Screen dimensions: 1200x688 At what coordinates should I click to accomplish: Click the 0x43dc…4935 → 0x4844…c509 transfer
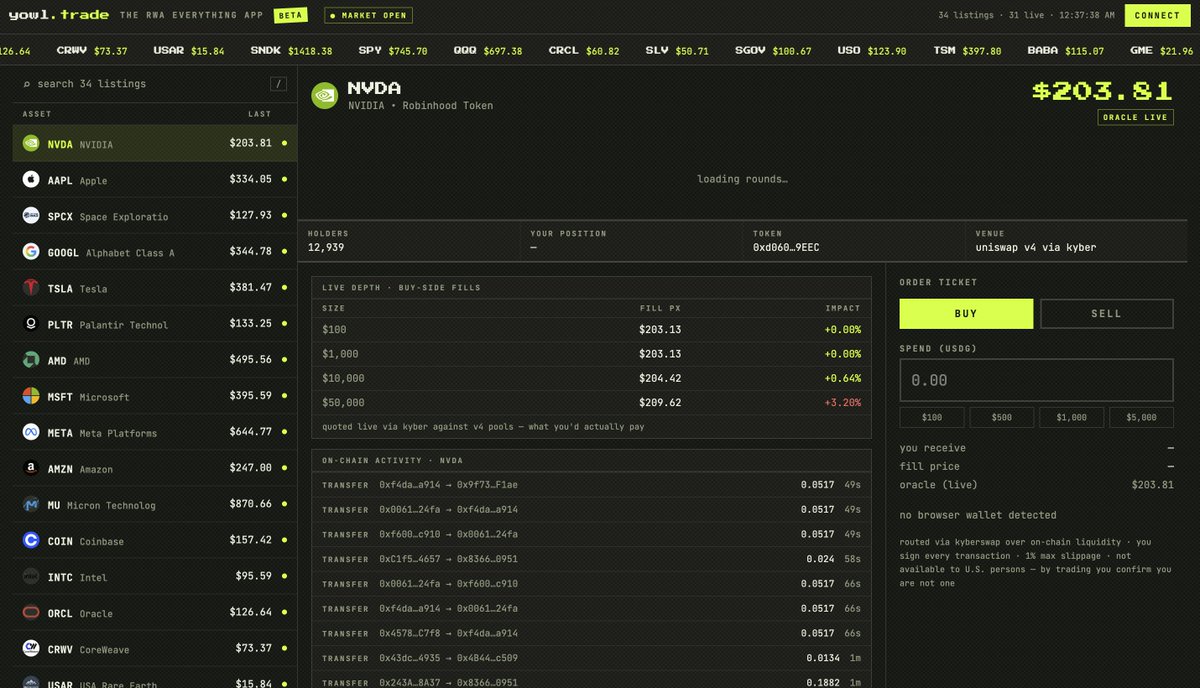(448, 658)
